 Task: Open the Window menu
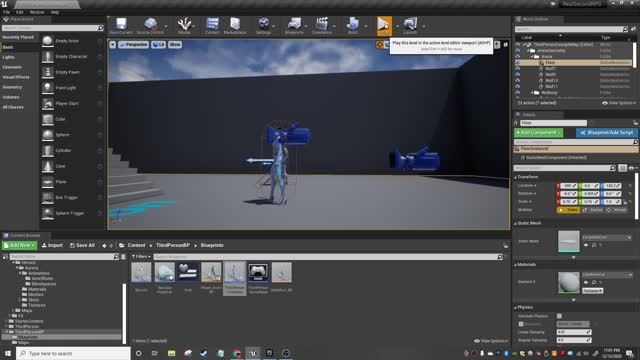[x=37, y=12]
